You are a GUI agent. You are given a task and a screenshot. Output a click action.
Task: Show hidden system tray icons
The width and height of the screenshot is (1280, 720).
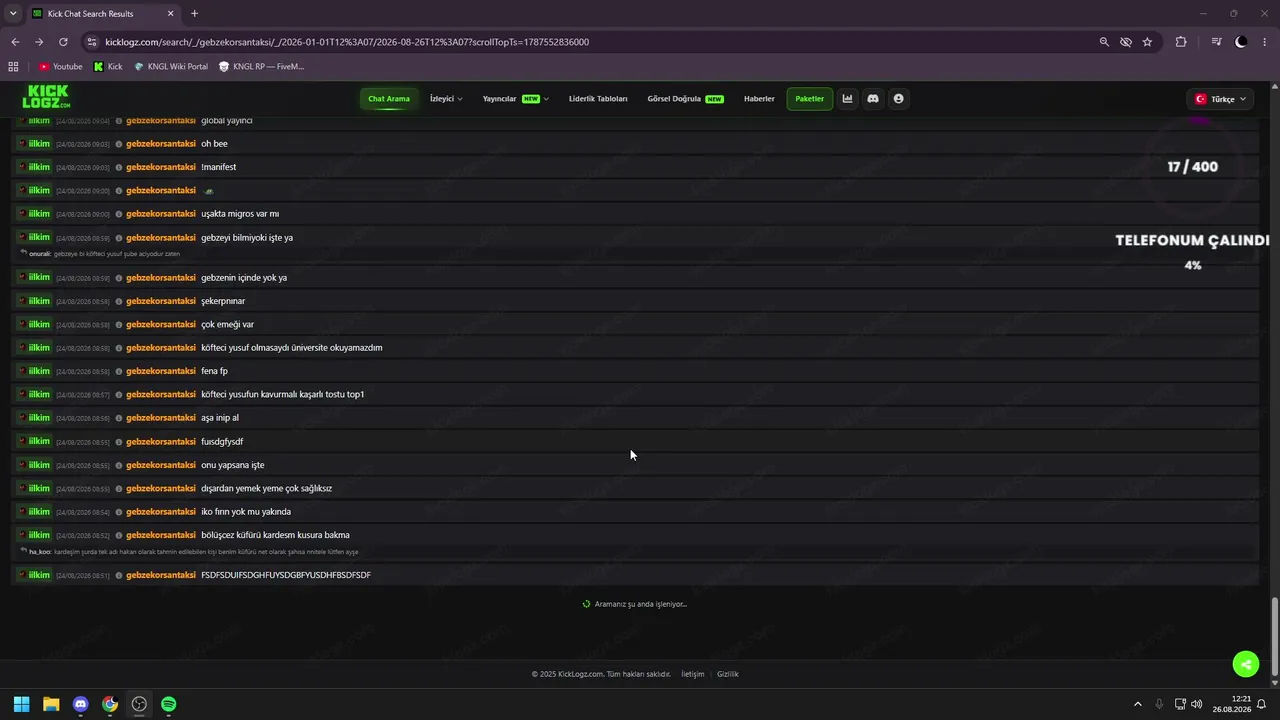[1137, 704]
